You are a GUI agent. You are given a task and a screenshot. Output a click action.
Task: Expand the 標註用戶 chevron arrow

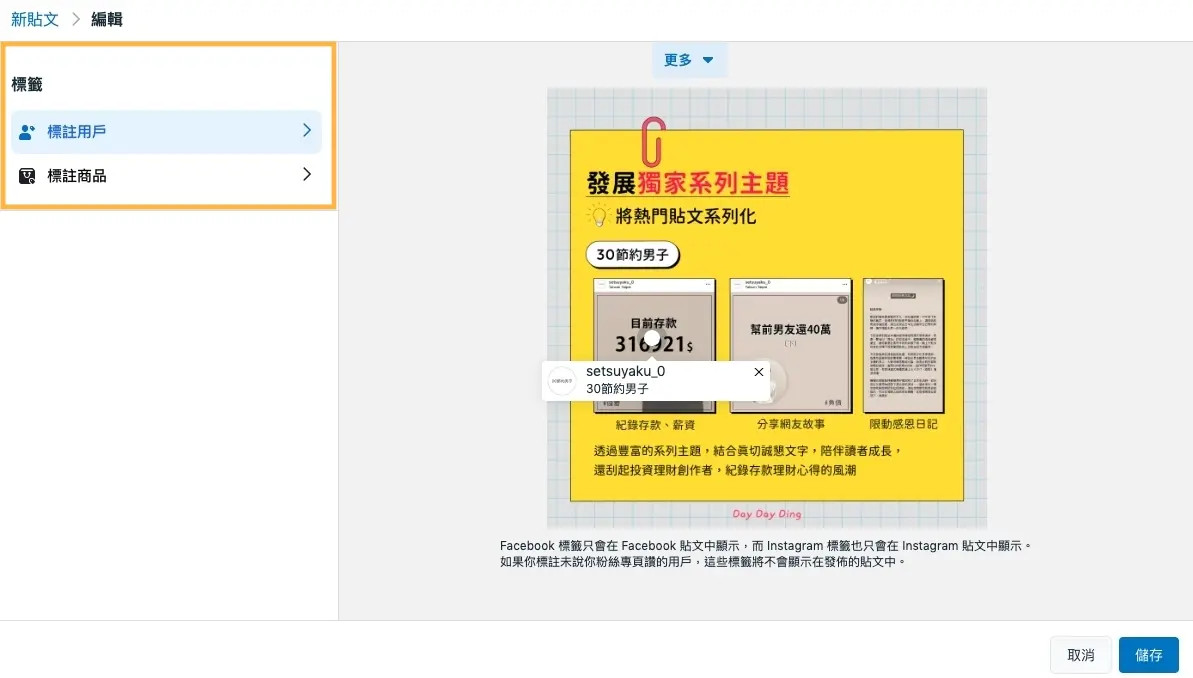pos(307,131)
